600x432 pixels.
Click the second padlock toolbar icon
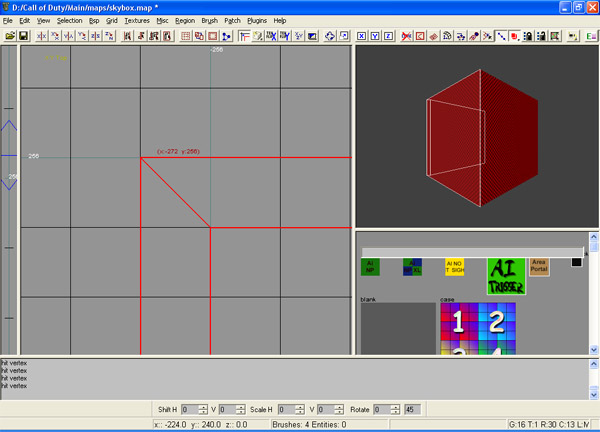[x=541, y=36]
